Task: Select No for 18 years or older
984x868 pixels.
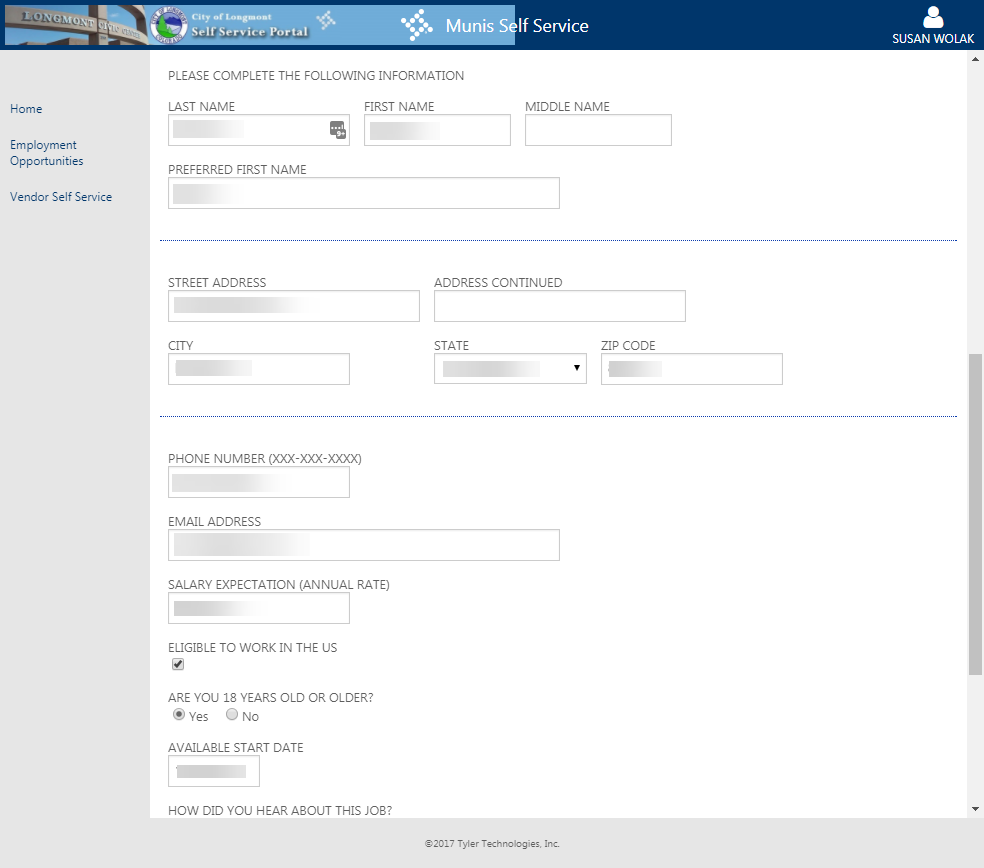Action: pos(232,715)
